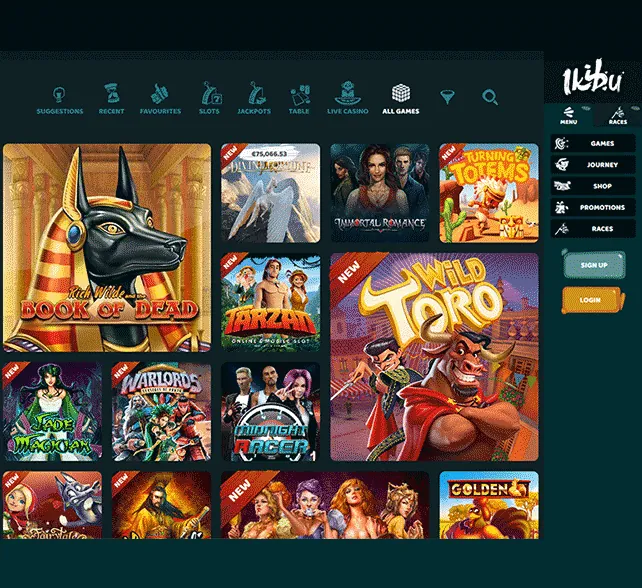
Task: Open the Jackpots category
Action: coord(254,99)
